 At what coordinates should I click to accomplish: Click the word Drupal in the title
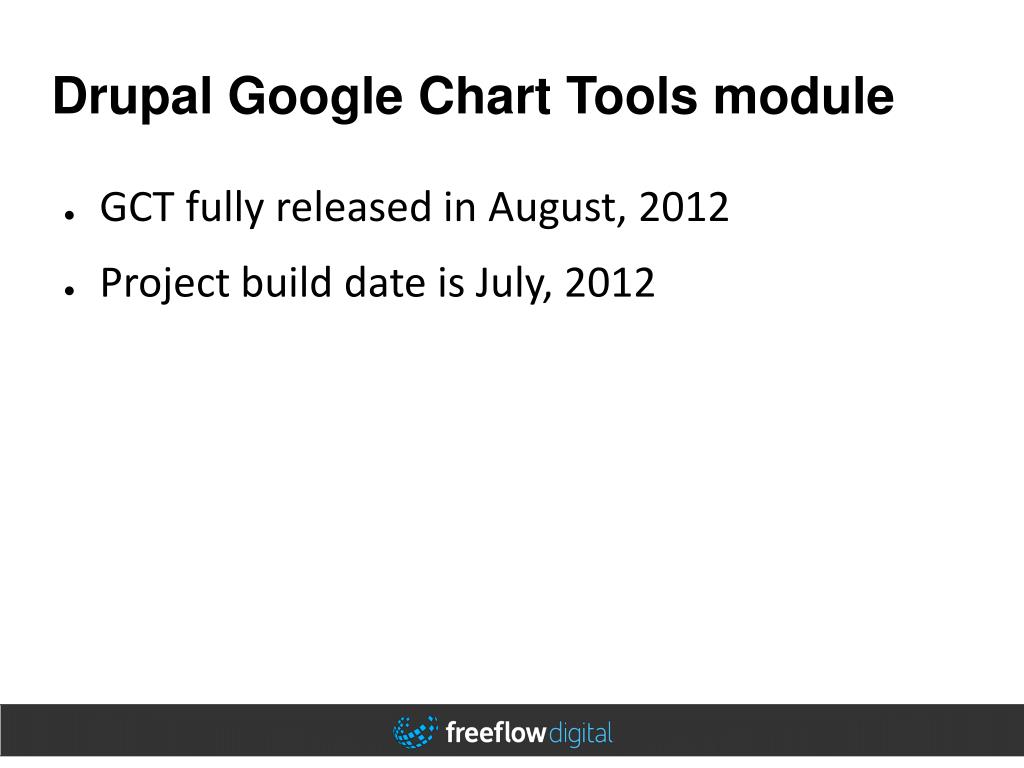click(x=132, y=98)
